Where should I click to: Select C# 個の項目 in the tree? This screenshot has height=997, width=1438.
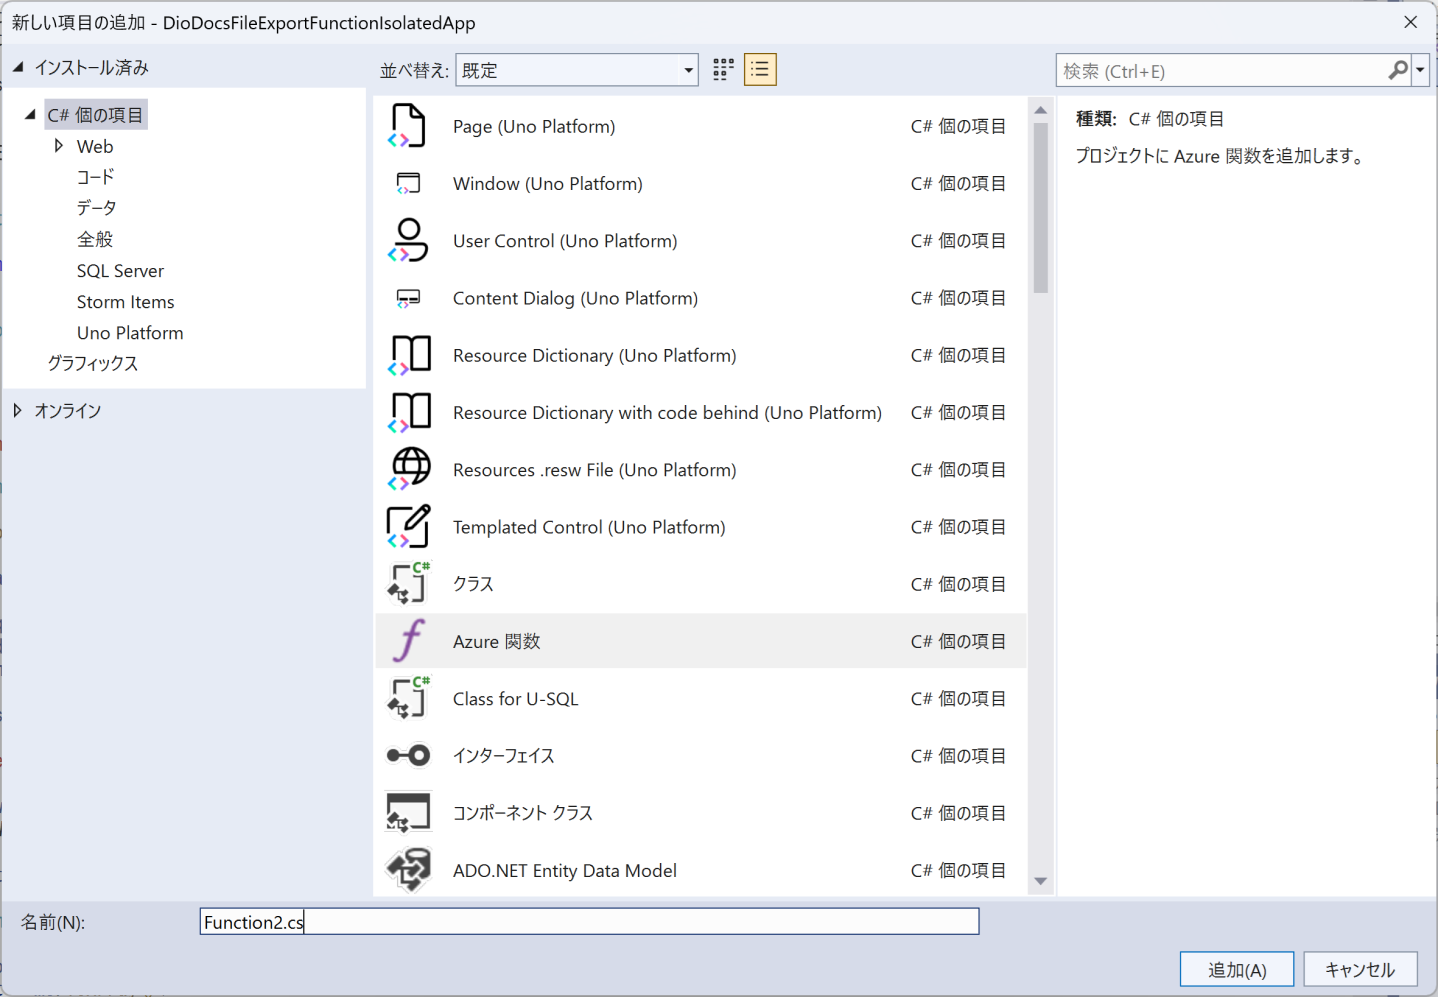pos(96,115)
